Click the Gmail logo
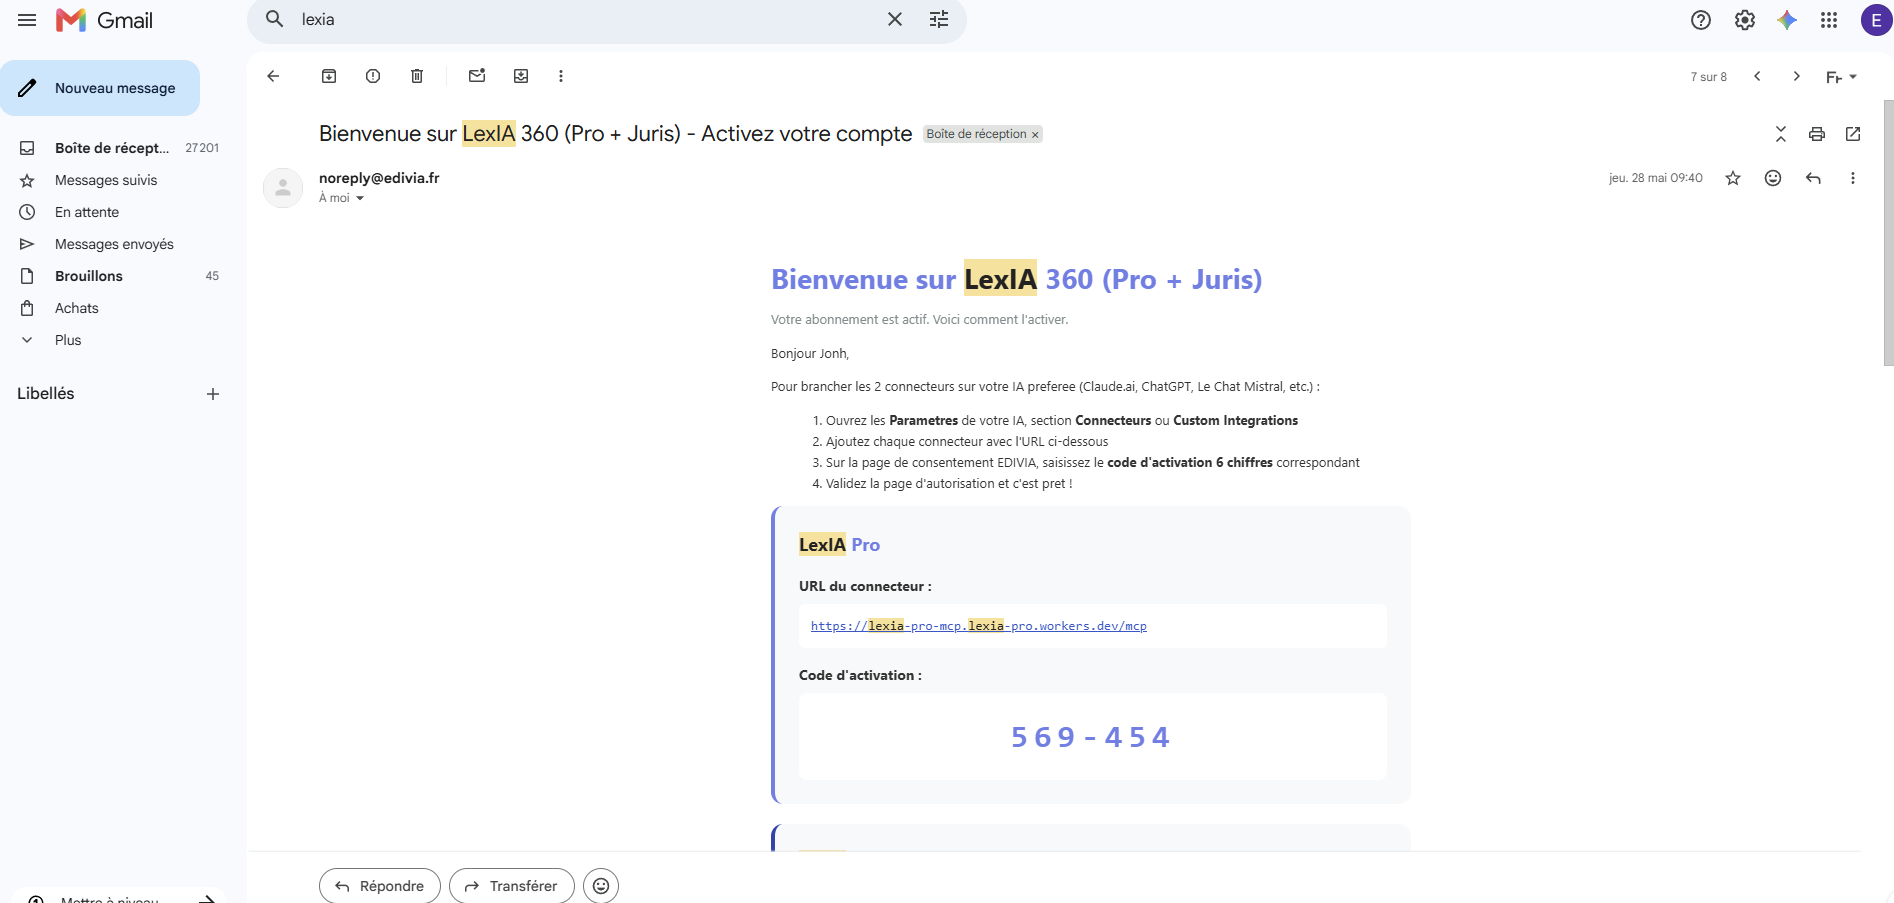The width and height of the screenshot is (1894, 903). click(x=104, y=20)
